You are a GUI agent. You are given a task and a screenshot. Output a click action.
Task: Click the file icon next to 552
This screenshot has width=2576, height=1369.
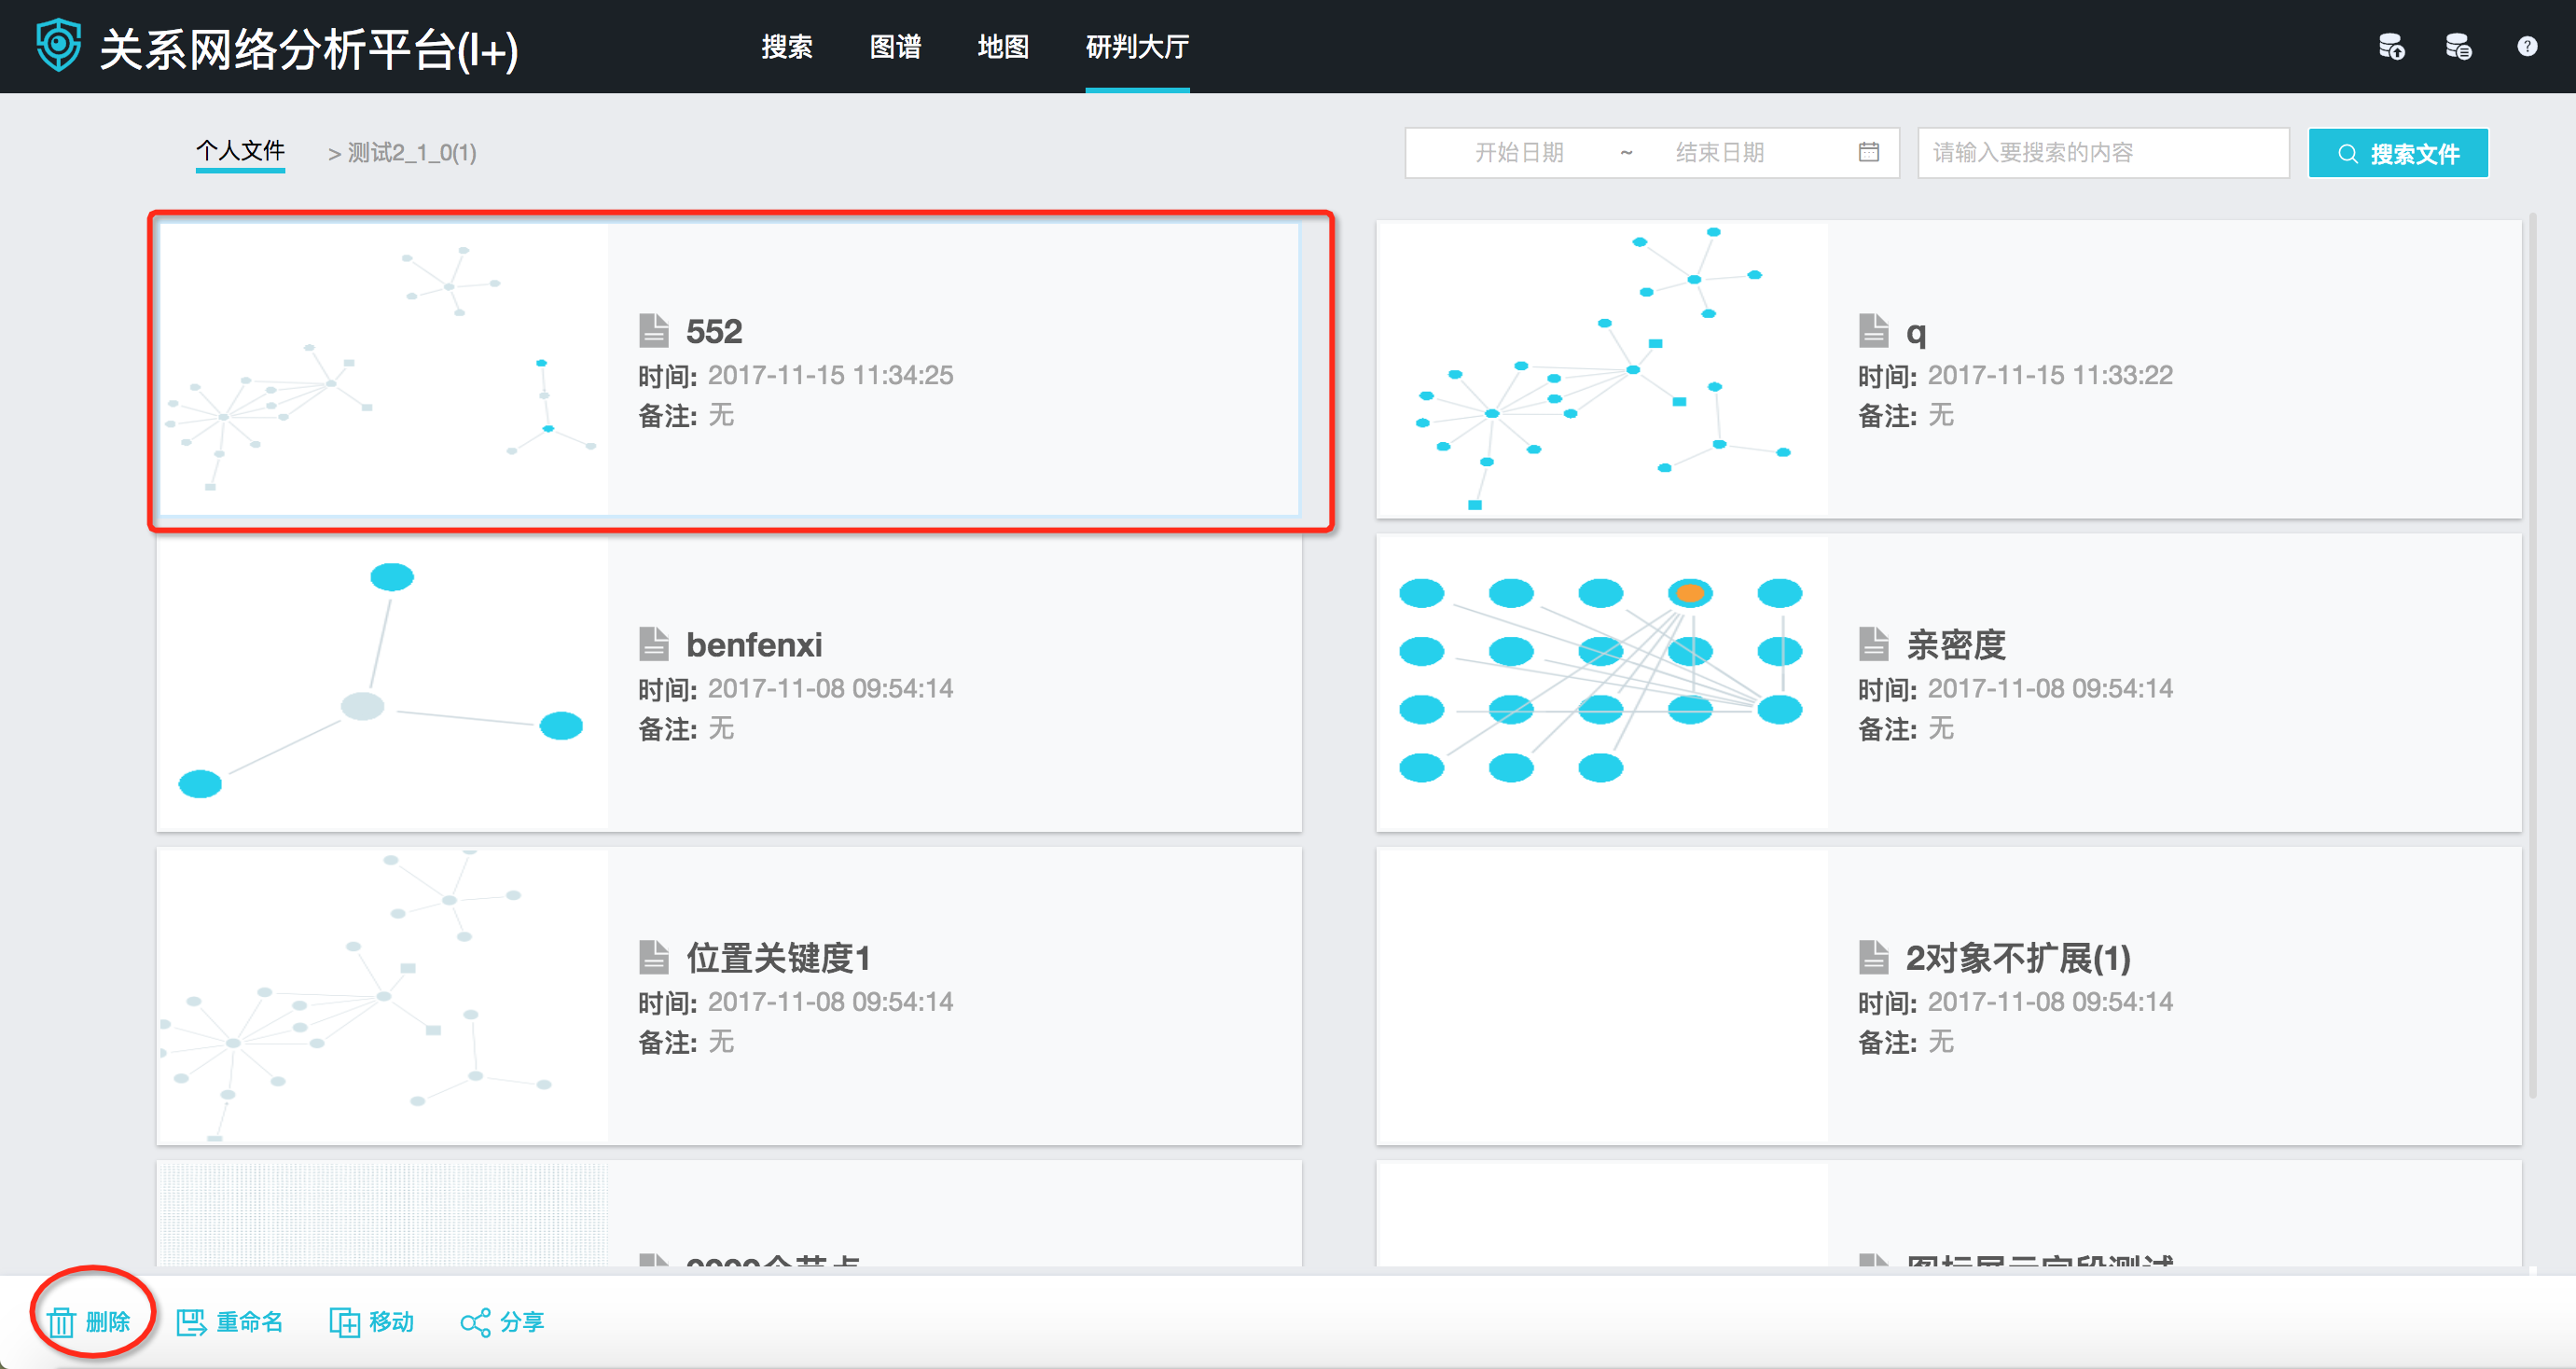(653, 330)
